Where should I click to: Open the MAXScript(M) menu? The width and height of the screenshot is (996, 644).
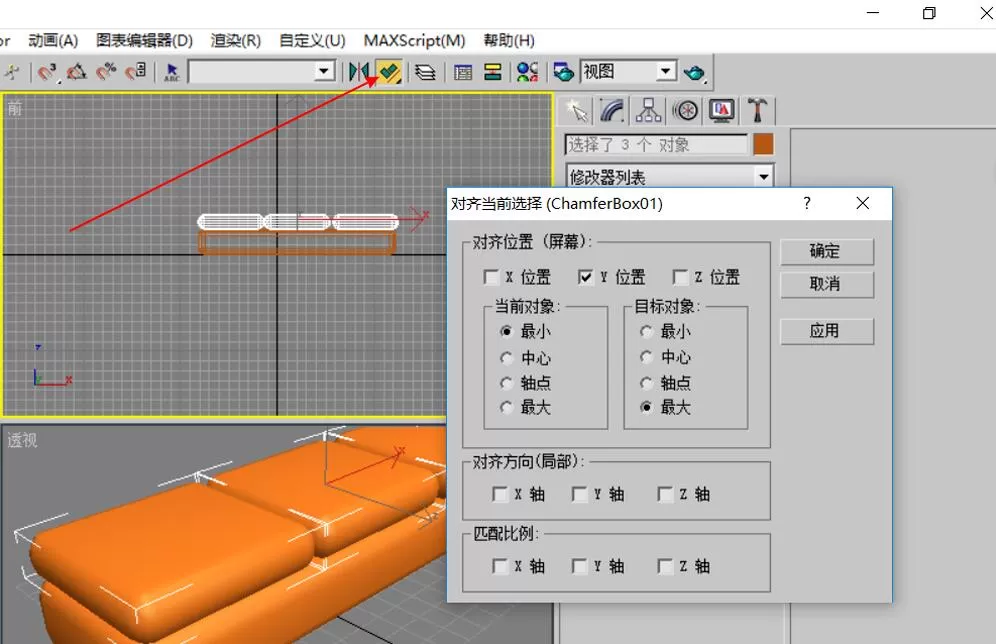click(x=414, y=41)
